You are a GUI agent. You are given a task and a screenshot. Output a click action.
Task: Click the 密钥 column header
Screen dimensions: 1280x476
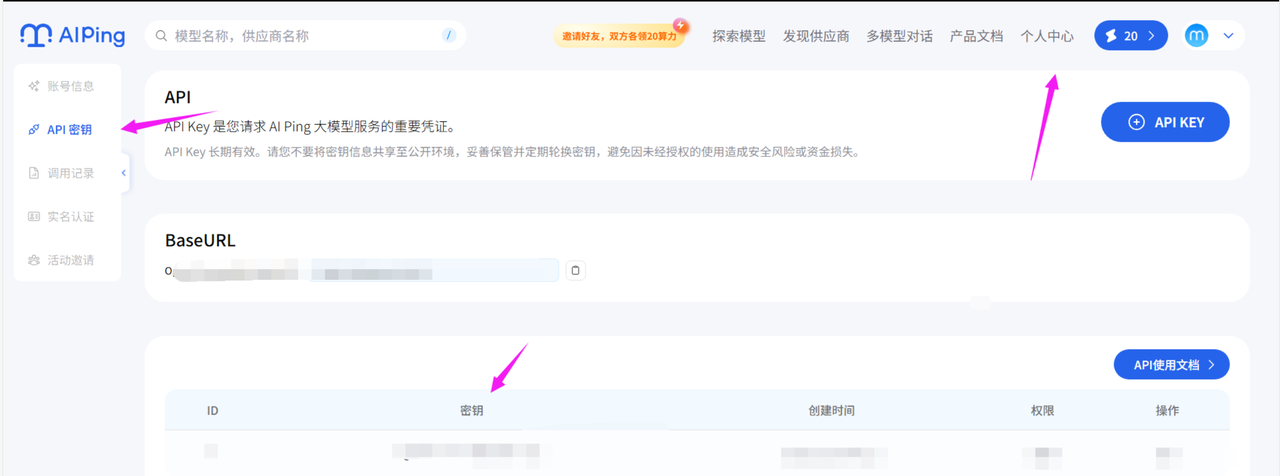tap(471, 411)
